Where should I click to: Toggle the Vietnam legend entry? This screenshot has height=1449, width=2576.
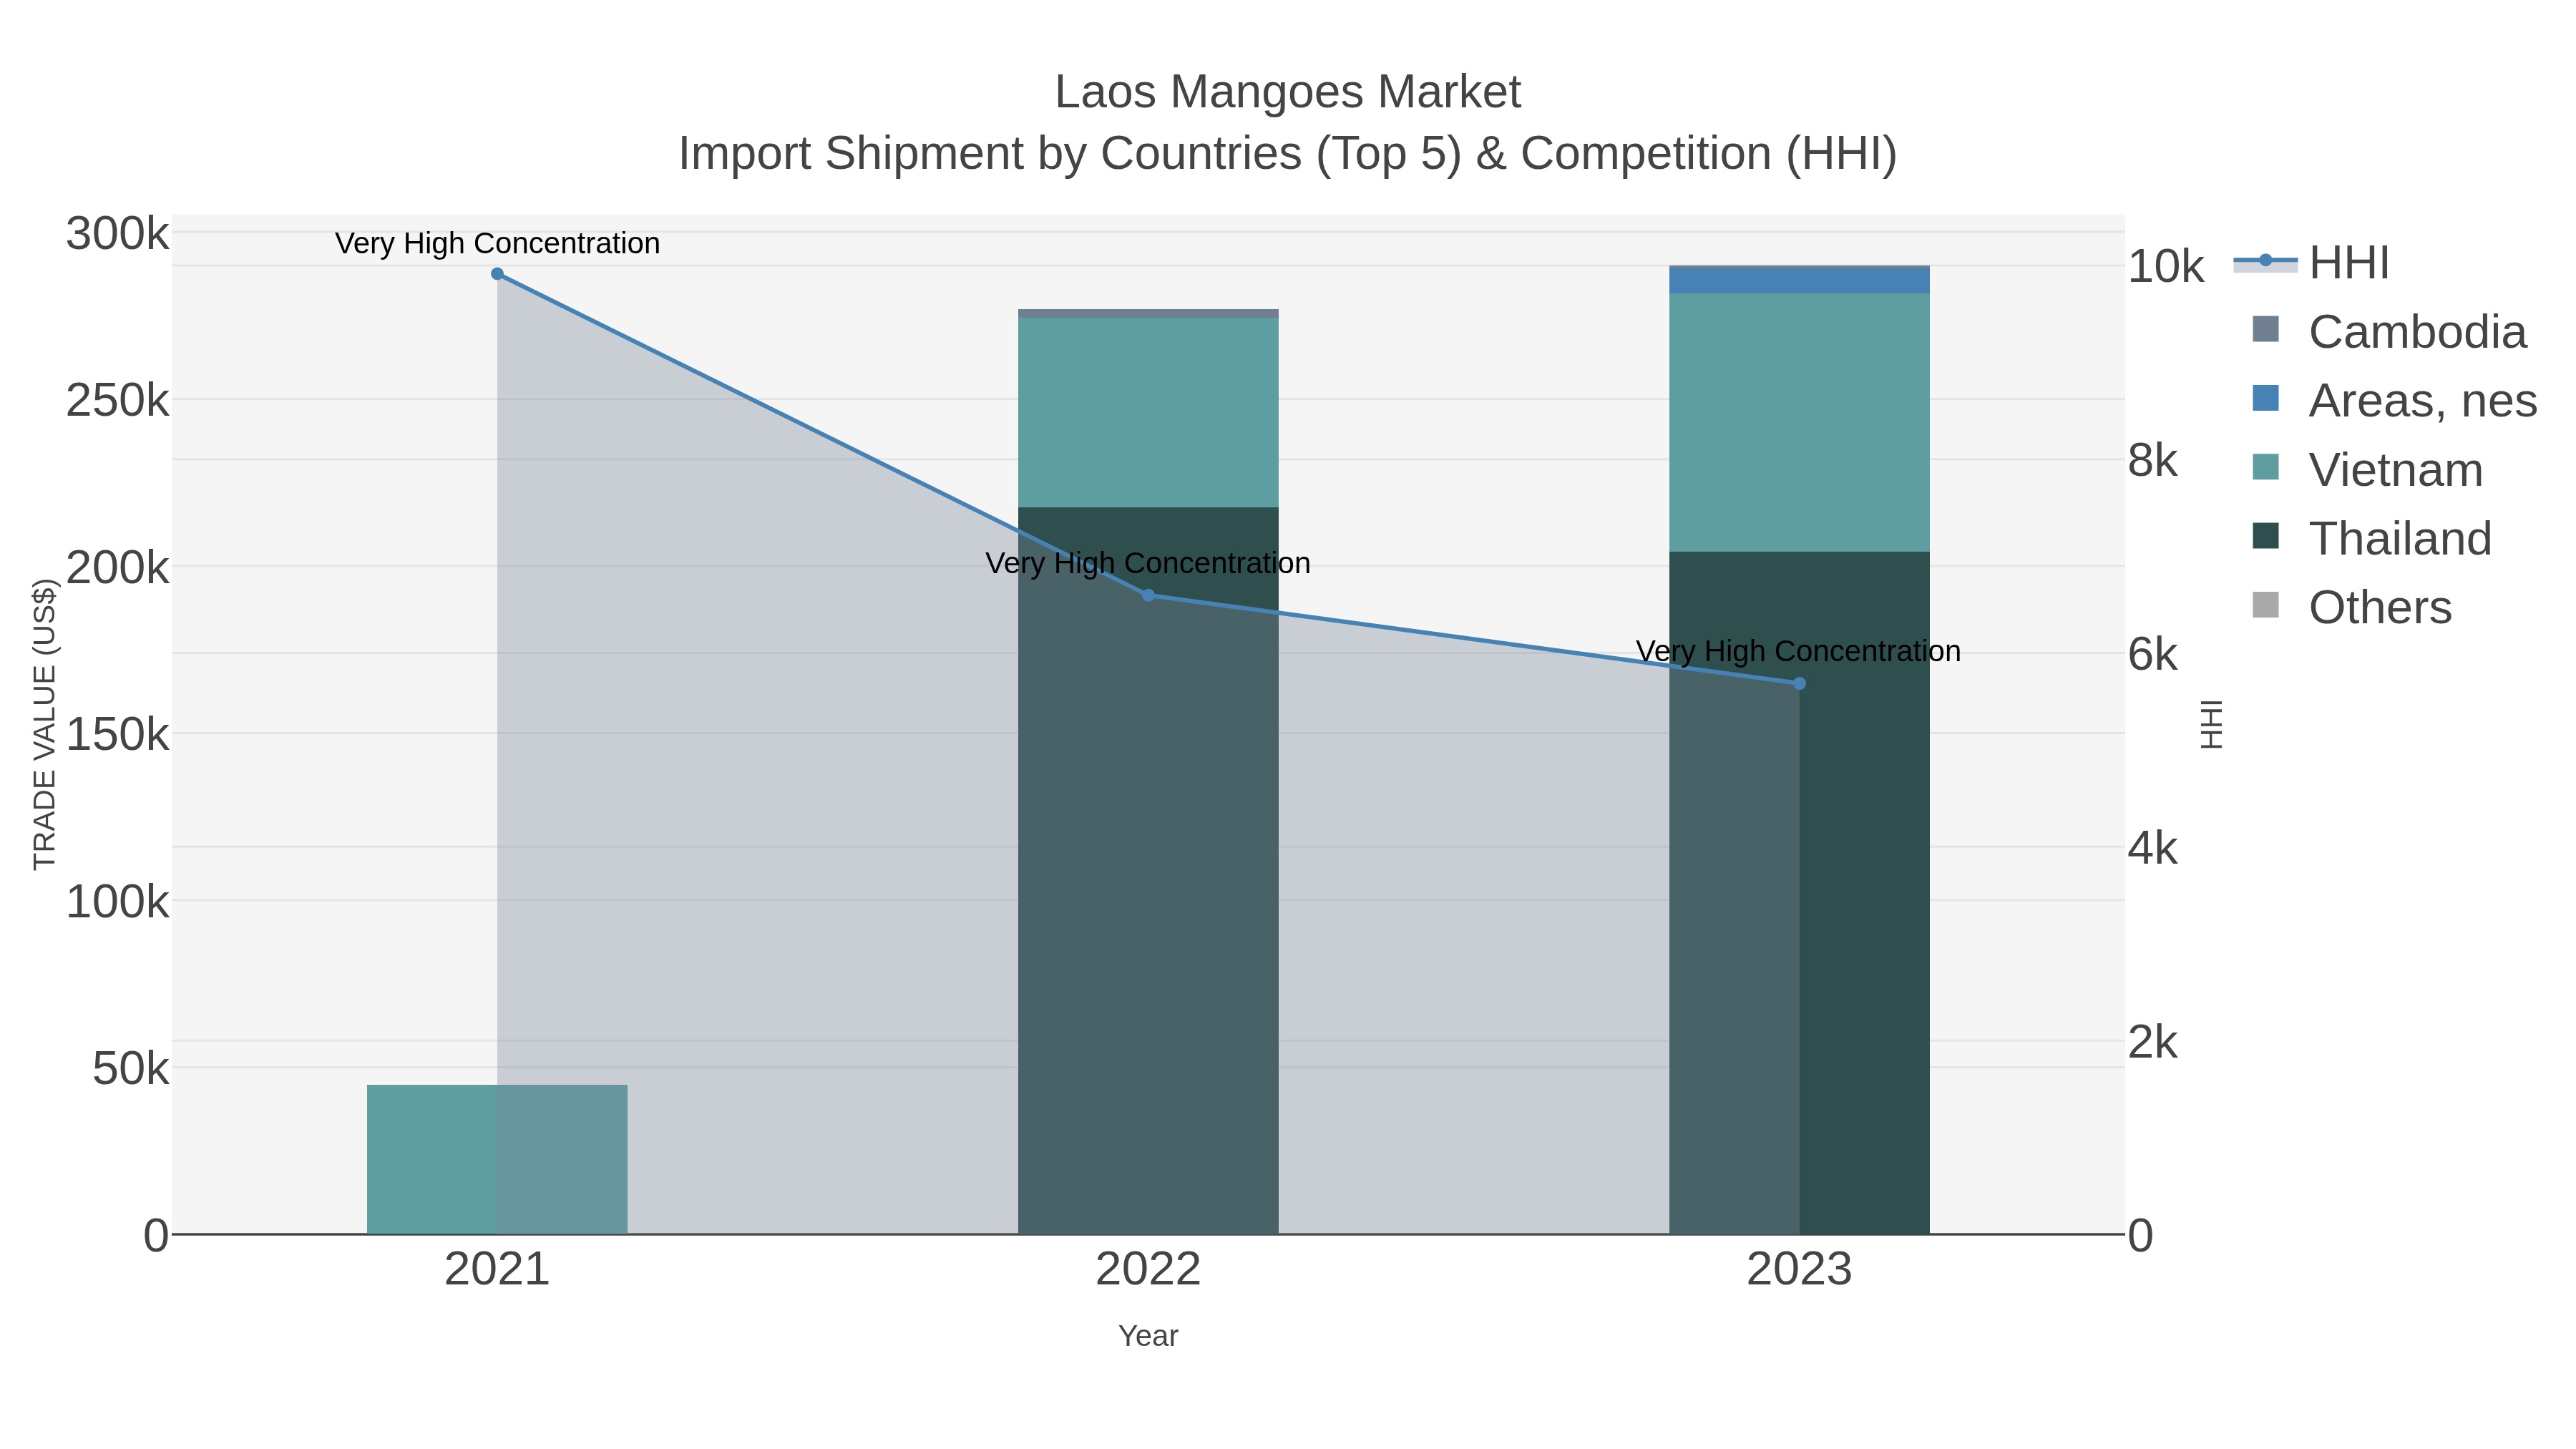[2367, 469]
